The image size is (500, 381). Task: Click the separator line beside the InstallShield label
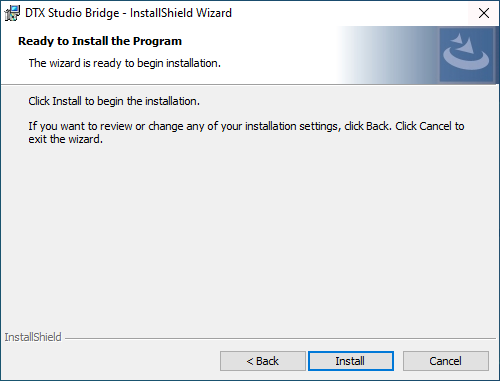[x=280, y=338]
